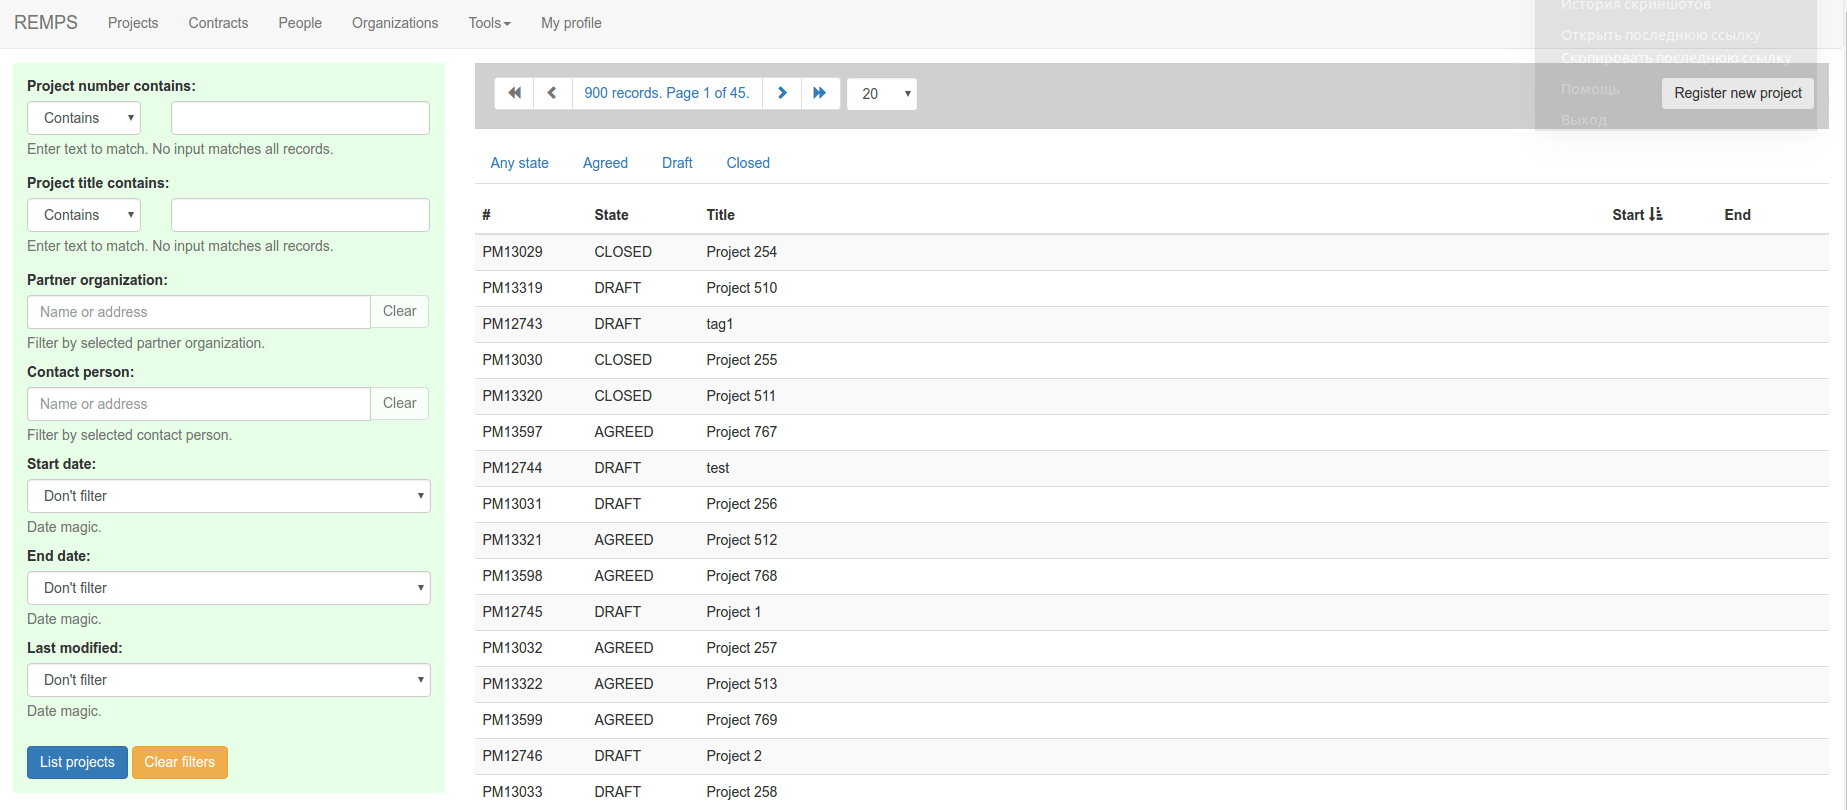
Task: Expand the Last modified filter dropdown
Action: click(x=229, y=680)
